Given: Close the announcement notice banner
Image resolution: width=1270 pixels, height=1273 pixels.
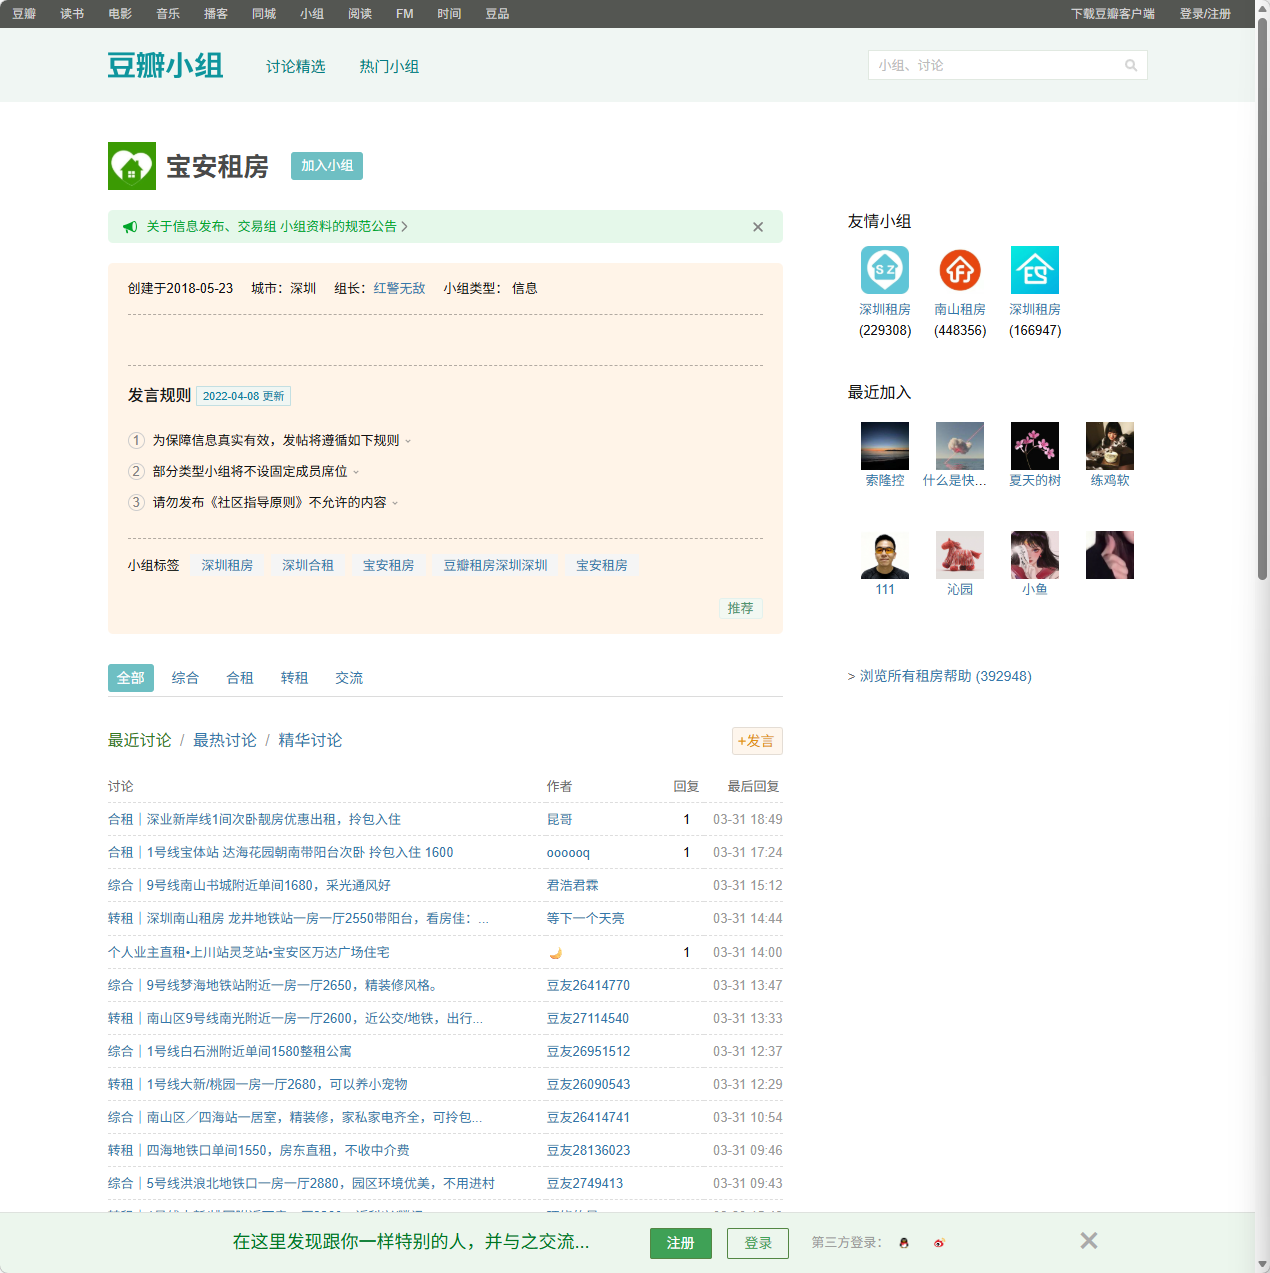Looking at the screenshot, I should point(758,227).
